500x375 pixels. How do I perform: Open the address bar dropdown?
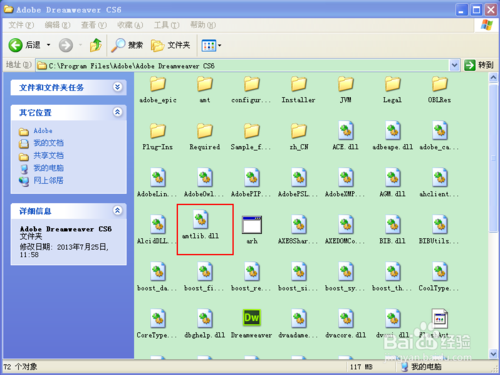[454, 65]
